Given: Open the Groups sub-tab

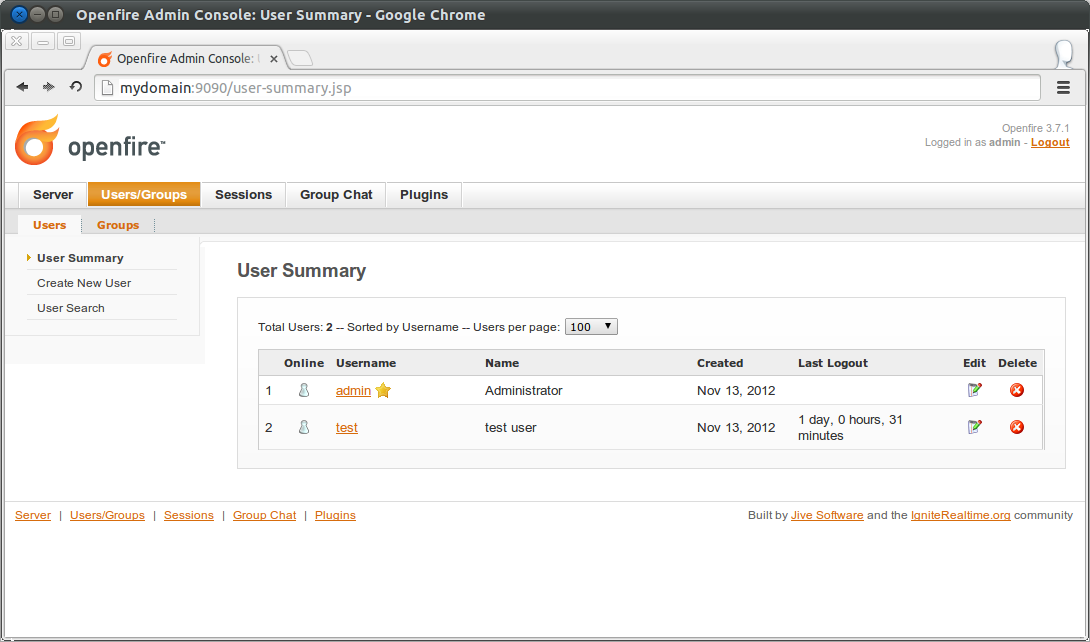Looking at the screenshot, I should click(x=118, y=225).
